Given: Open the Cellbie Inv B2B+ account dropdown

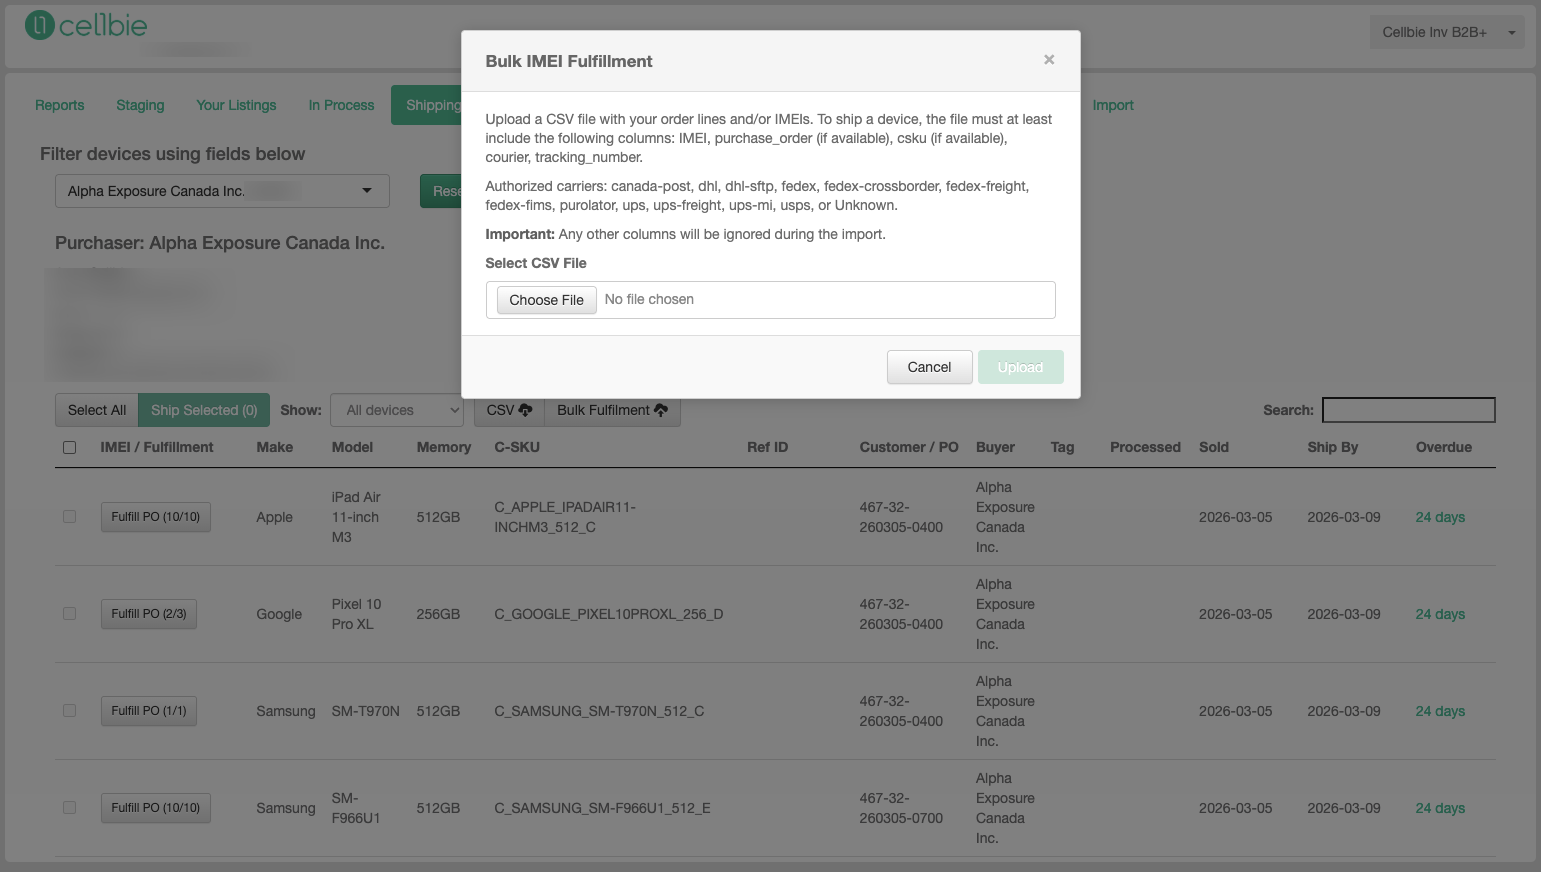Looking at the screenshot, I should [1446, 32].
